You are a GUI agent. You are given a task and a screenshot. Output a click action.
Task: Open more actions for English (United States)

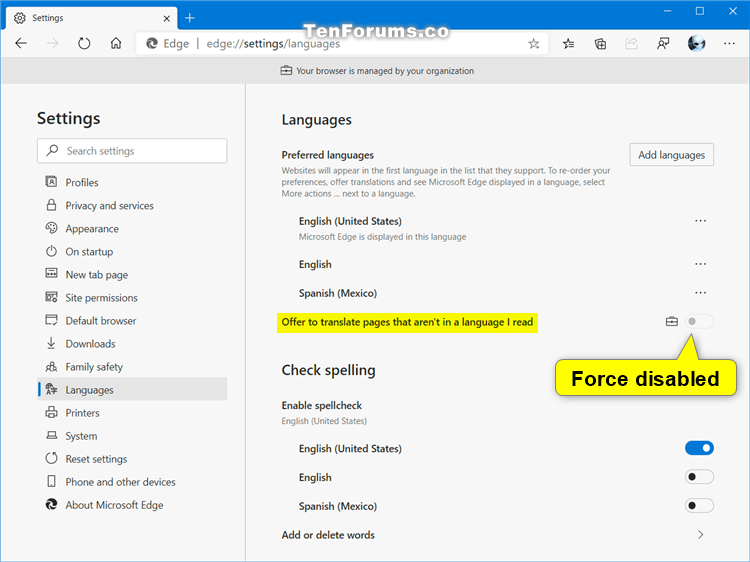[x=700, y=221]
